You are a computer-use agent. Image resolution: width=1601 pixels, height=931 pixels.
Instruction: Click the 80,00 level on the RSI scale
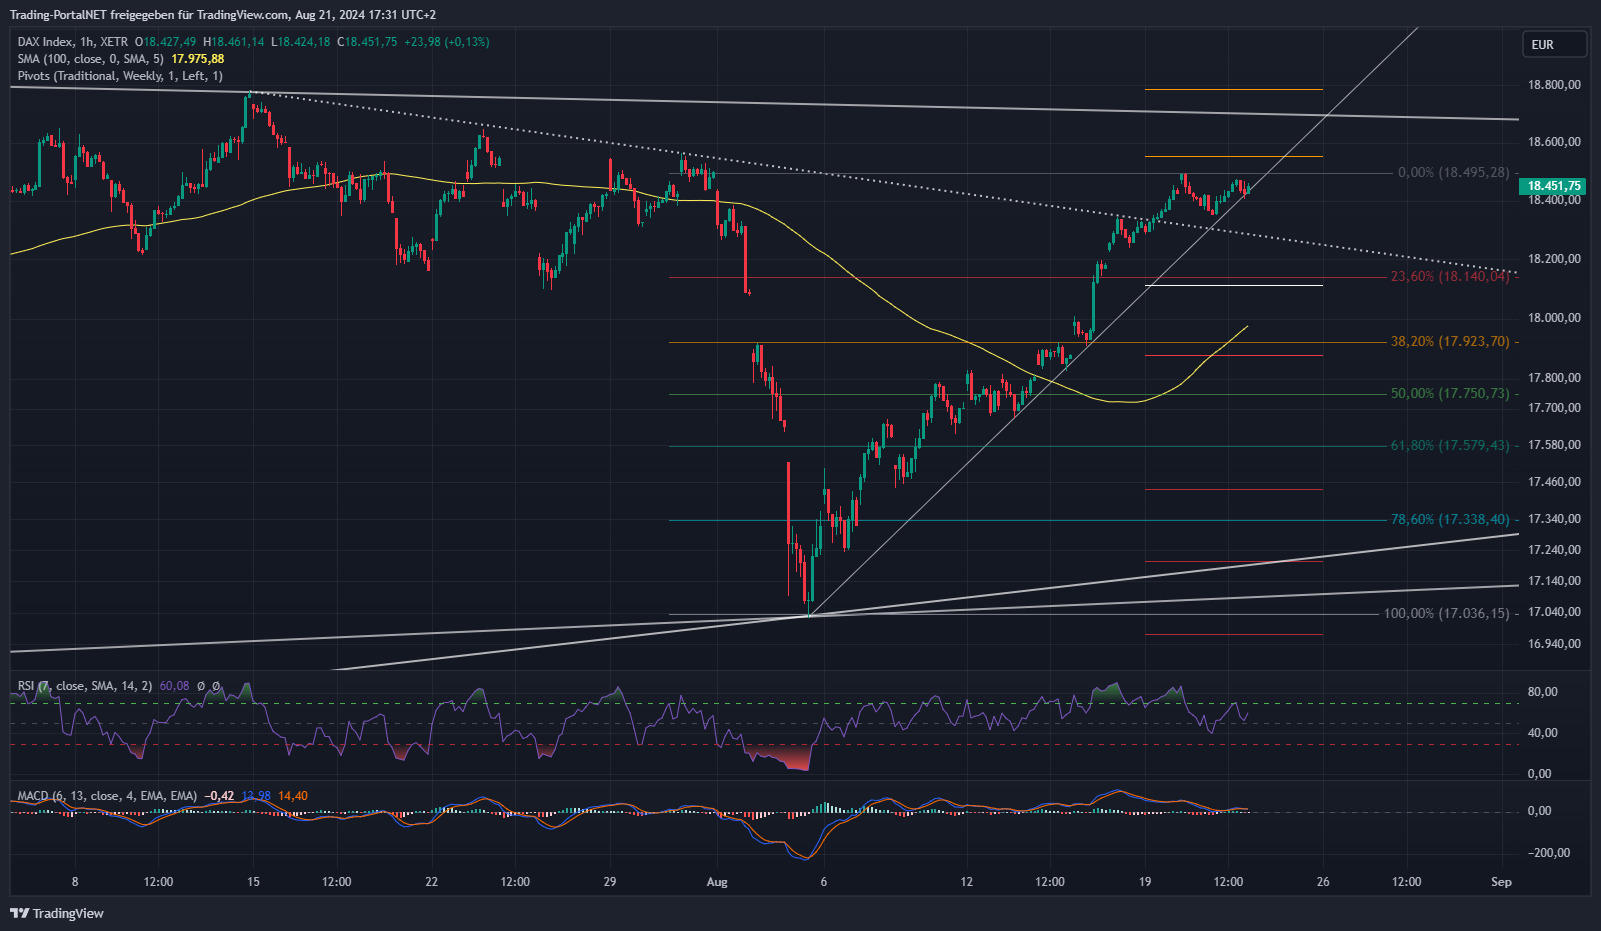[x=1542, y=692]
